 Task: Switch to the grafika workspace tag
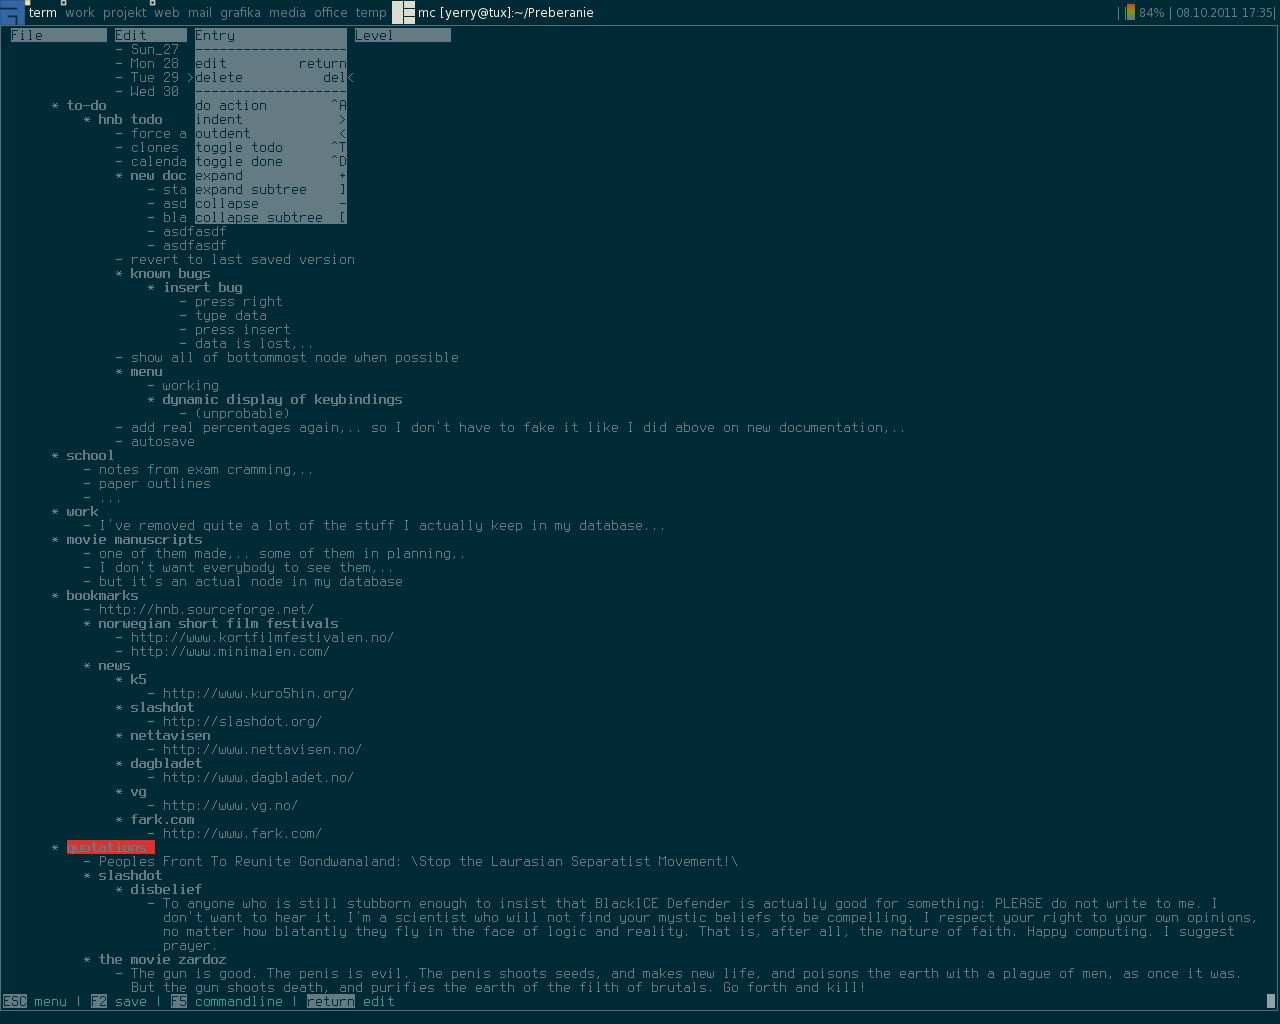pos(240,13)
